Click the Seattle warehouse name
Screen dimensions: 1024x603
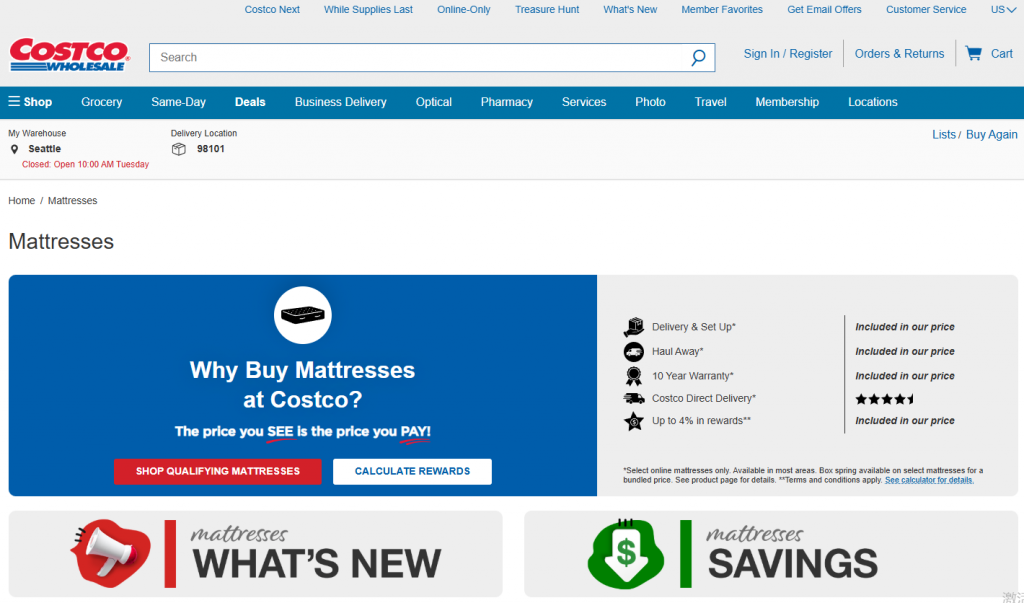[x=44, y=149]
